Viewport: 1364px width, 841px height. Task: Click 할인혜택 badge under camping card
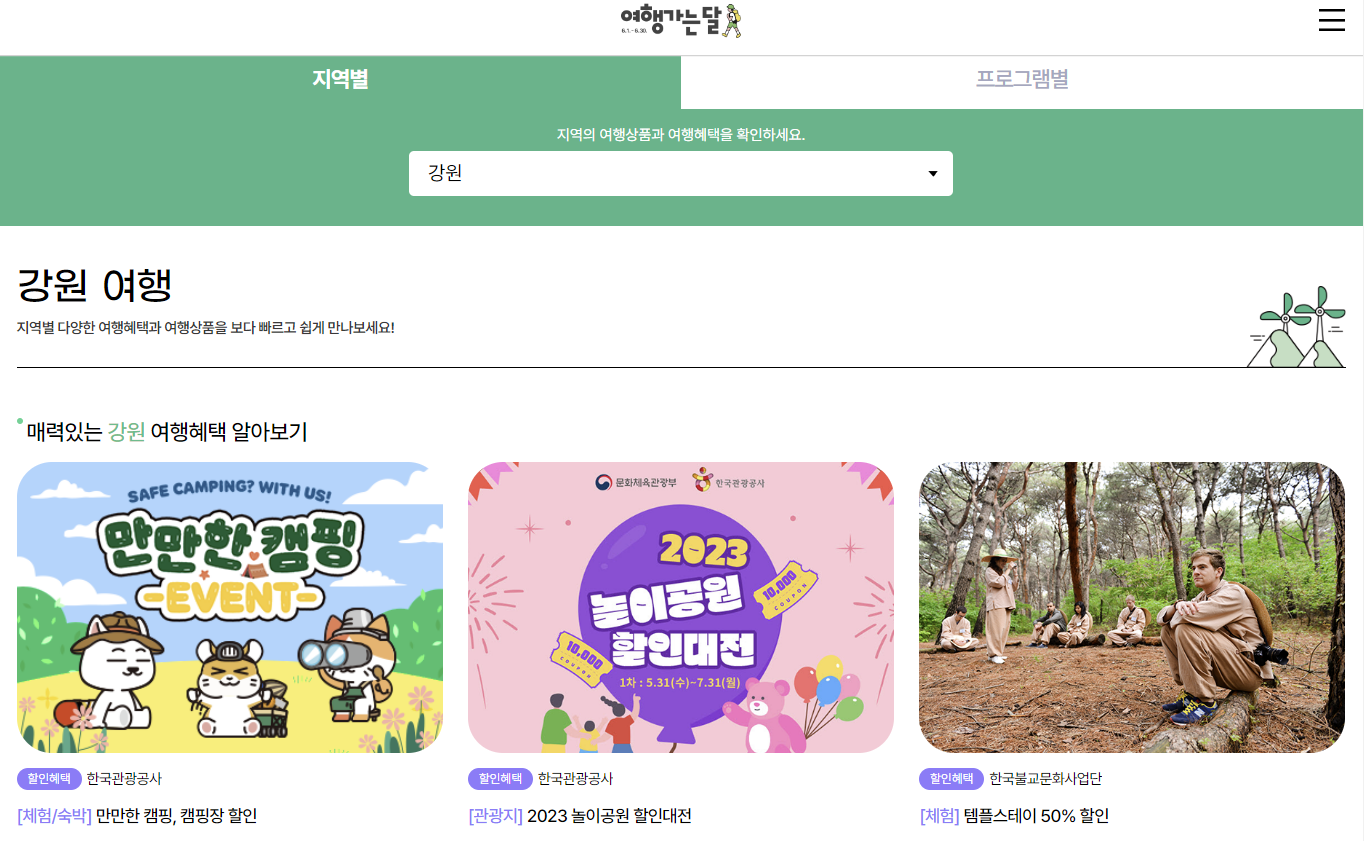click(50, 779)
